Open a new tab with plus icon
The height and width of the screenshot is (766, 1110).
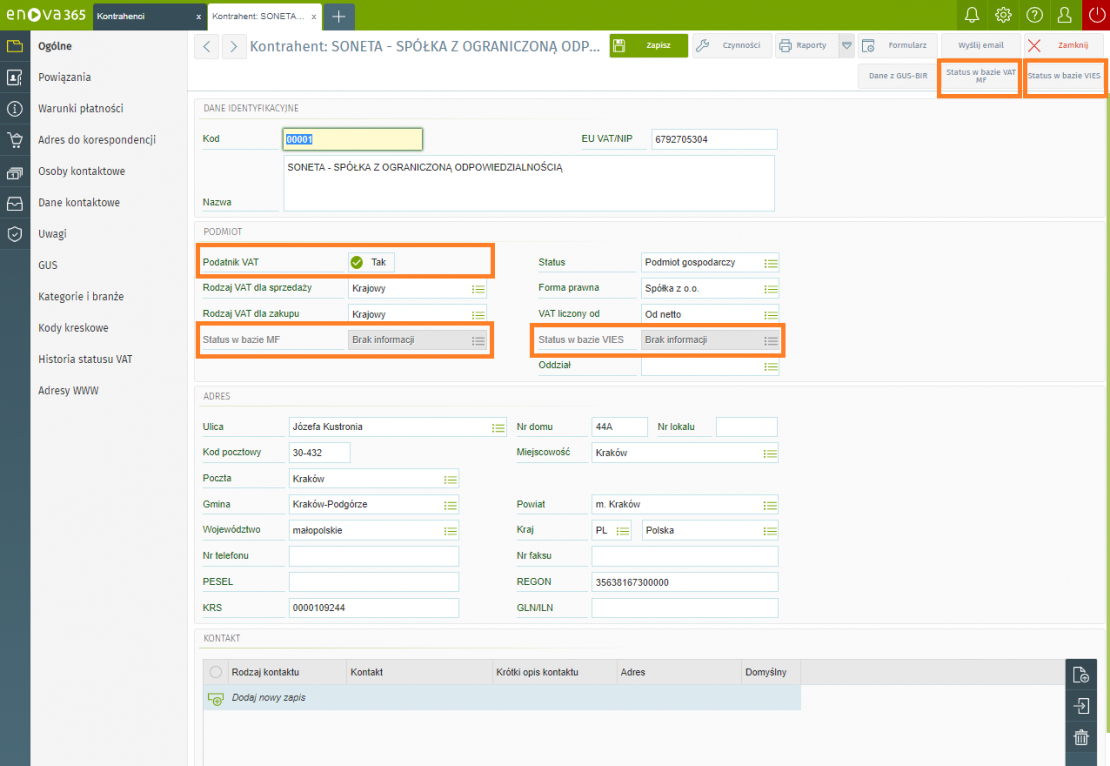click(x=339, y=16)
